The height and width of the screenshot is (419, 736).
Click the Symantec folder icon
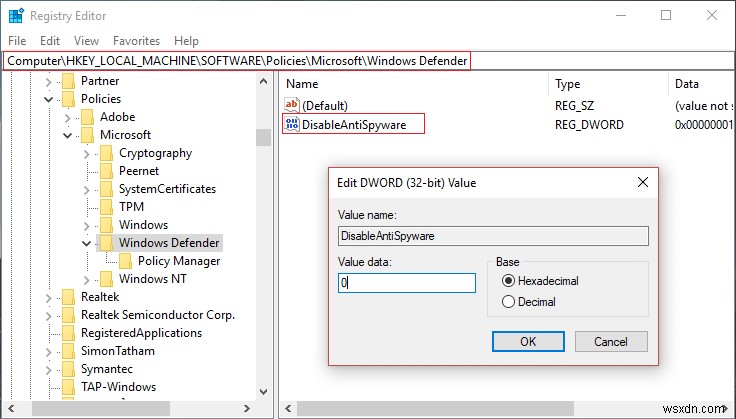[68, 369]
